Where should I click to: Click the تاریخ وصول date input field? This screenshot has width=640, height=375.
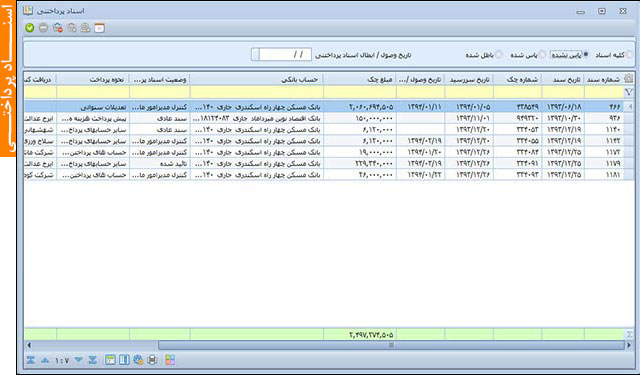point(285,54)
